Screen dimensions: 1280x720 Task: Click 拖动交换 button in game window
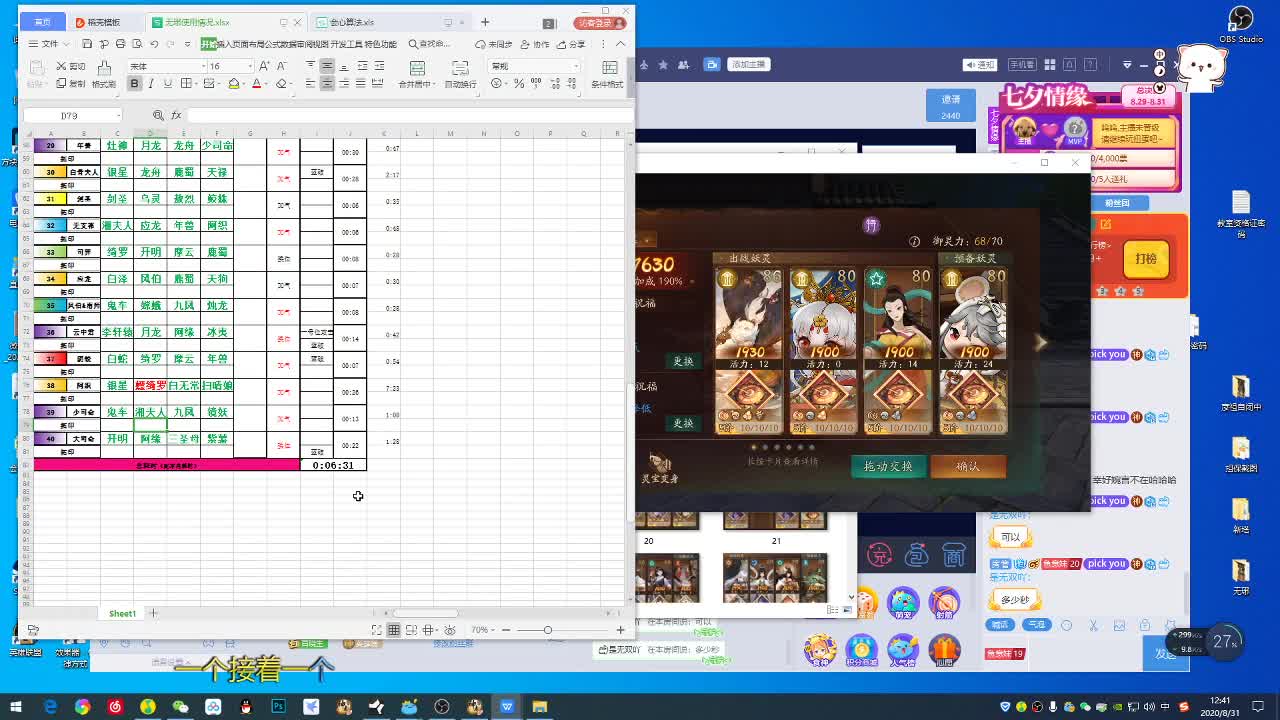click(x=888, y=466)
